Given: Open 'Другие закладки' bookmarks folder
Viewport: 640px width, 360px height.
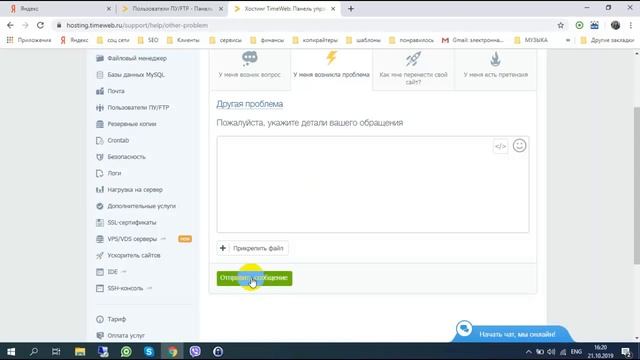Looking at the screenshot, I should coord(607,40).
